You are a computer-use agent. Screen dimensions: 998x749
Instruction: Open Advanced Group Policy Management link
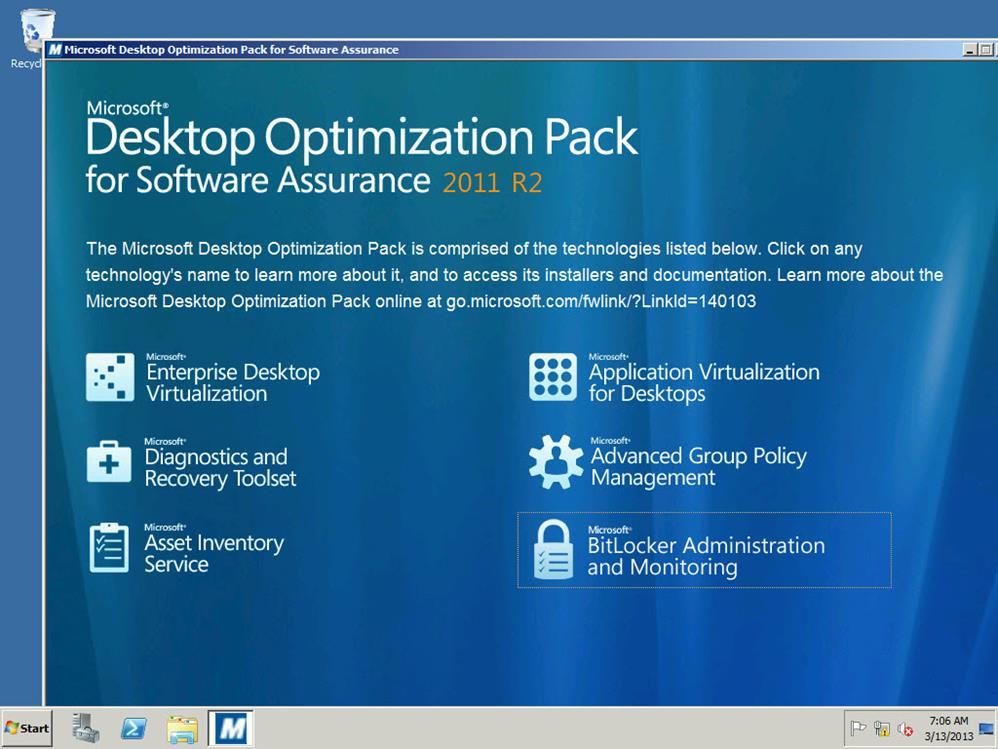tap(699, 466)
